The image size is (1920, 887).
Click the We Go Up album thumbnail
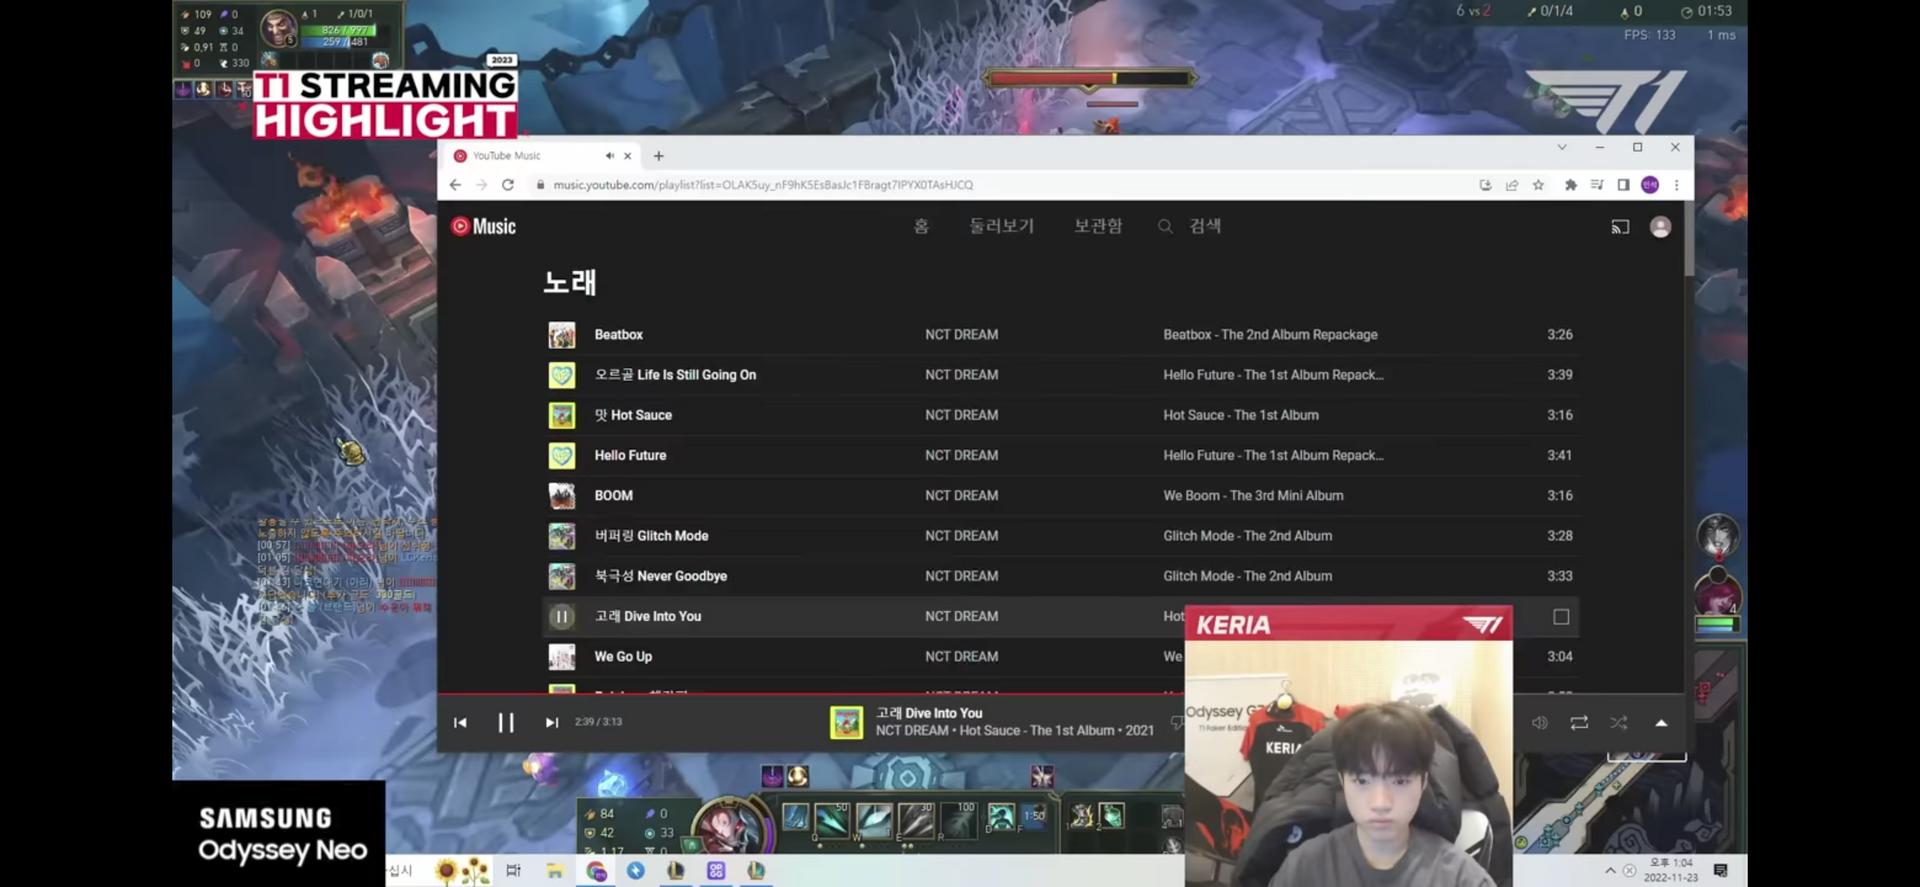pyautogui.click(x=562, y=657)
